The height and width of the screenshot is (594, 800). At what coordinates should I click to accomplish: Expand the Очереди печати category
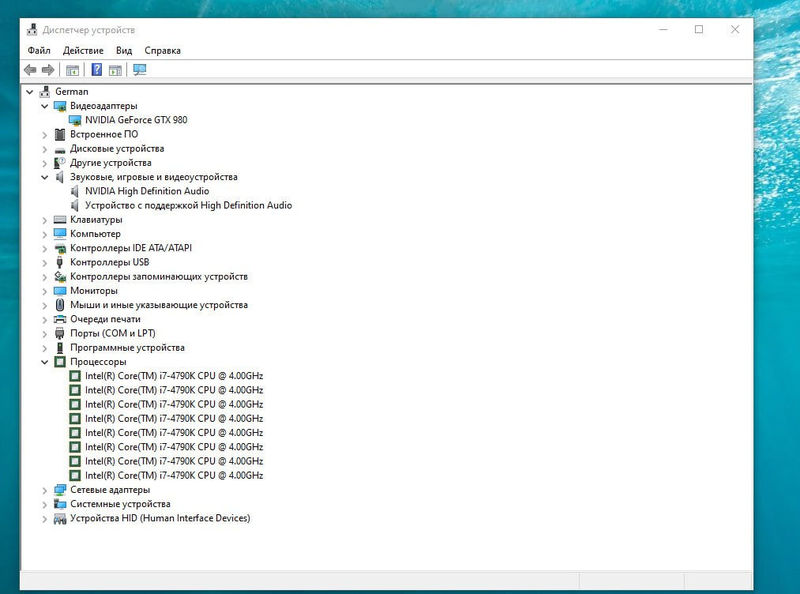point(44,319)
